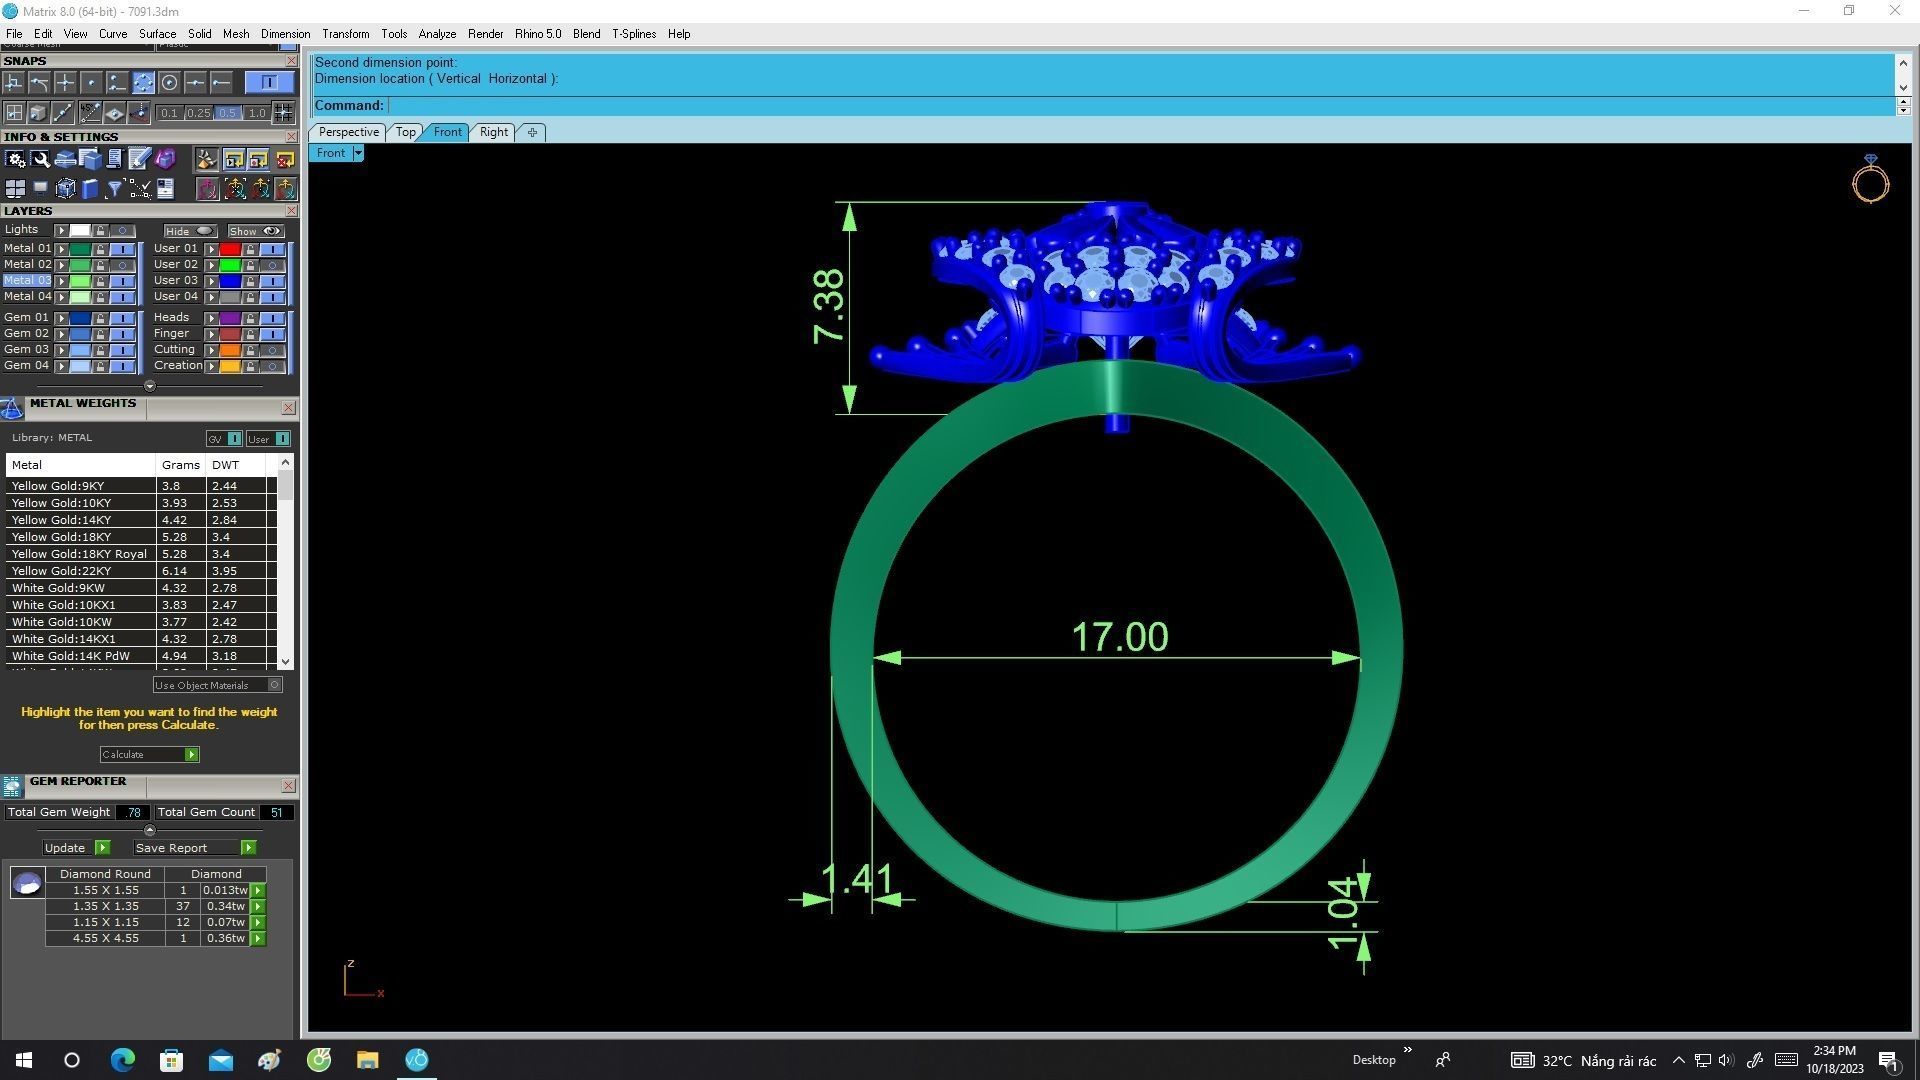The width and height of the screenshot is (1920, 1080).
Task: Switch to the Perspective viewport tab
Action: [x=348, y=132]
